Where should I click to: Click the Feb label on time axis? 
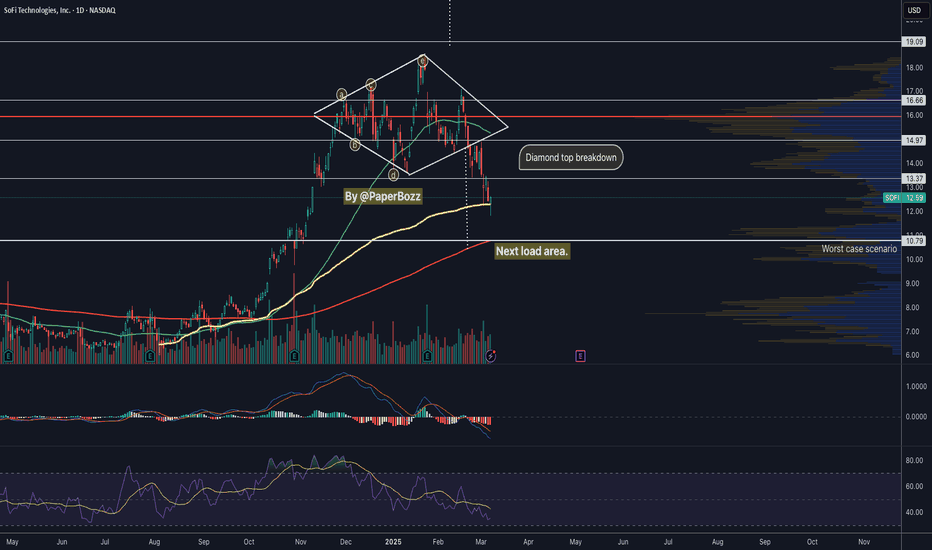coord(438,542)
